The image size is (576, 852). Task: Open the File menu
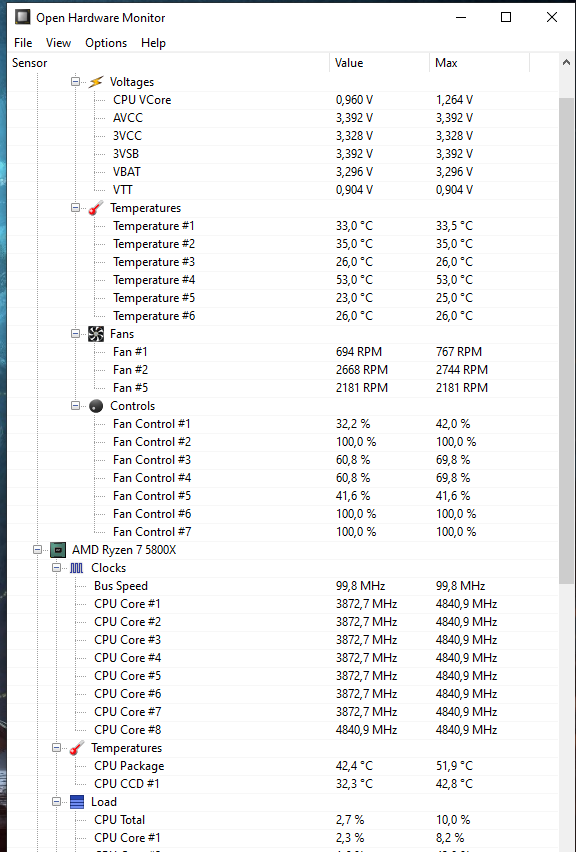(x=23, y=43)
